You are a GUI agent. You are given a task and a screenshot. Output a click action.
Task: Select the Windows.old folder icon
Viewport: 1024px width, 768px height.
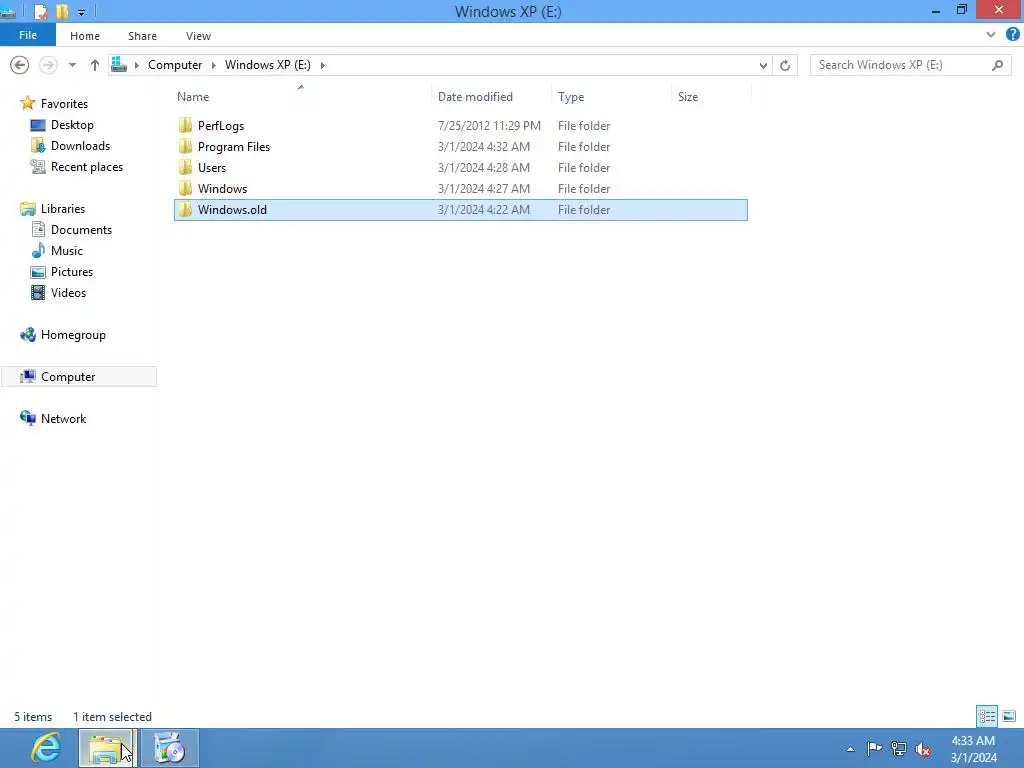pos(185,209)
